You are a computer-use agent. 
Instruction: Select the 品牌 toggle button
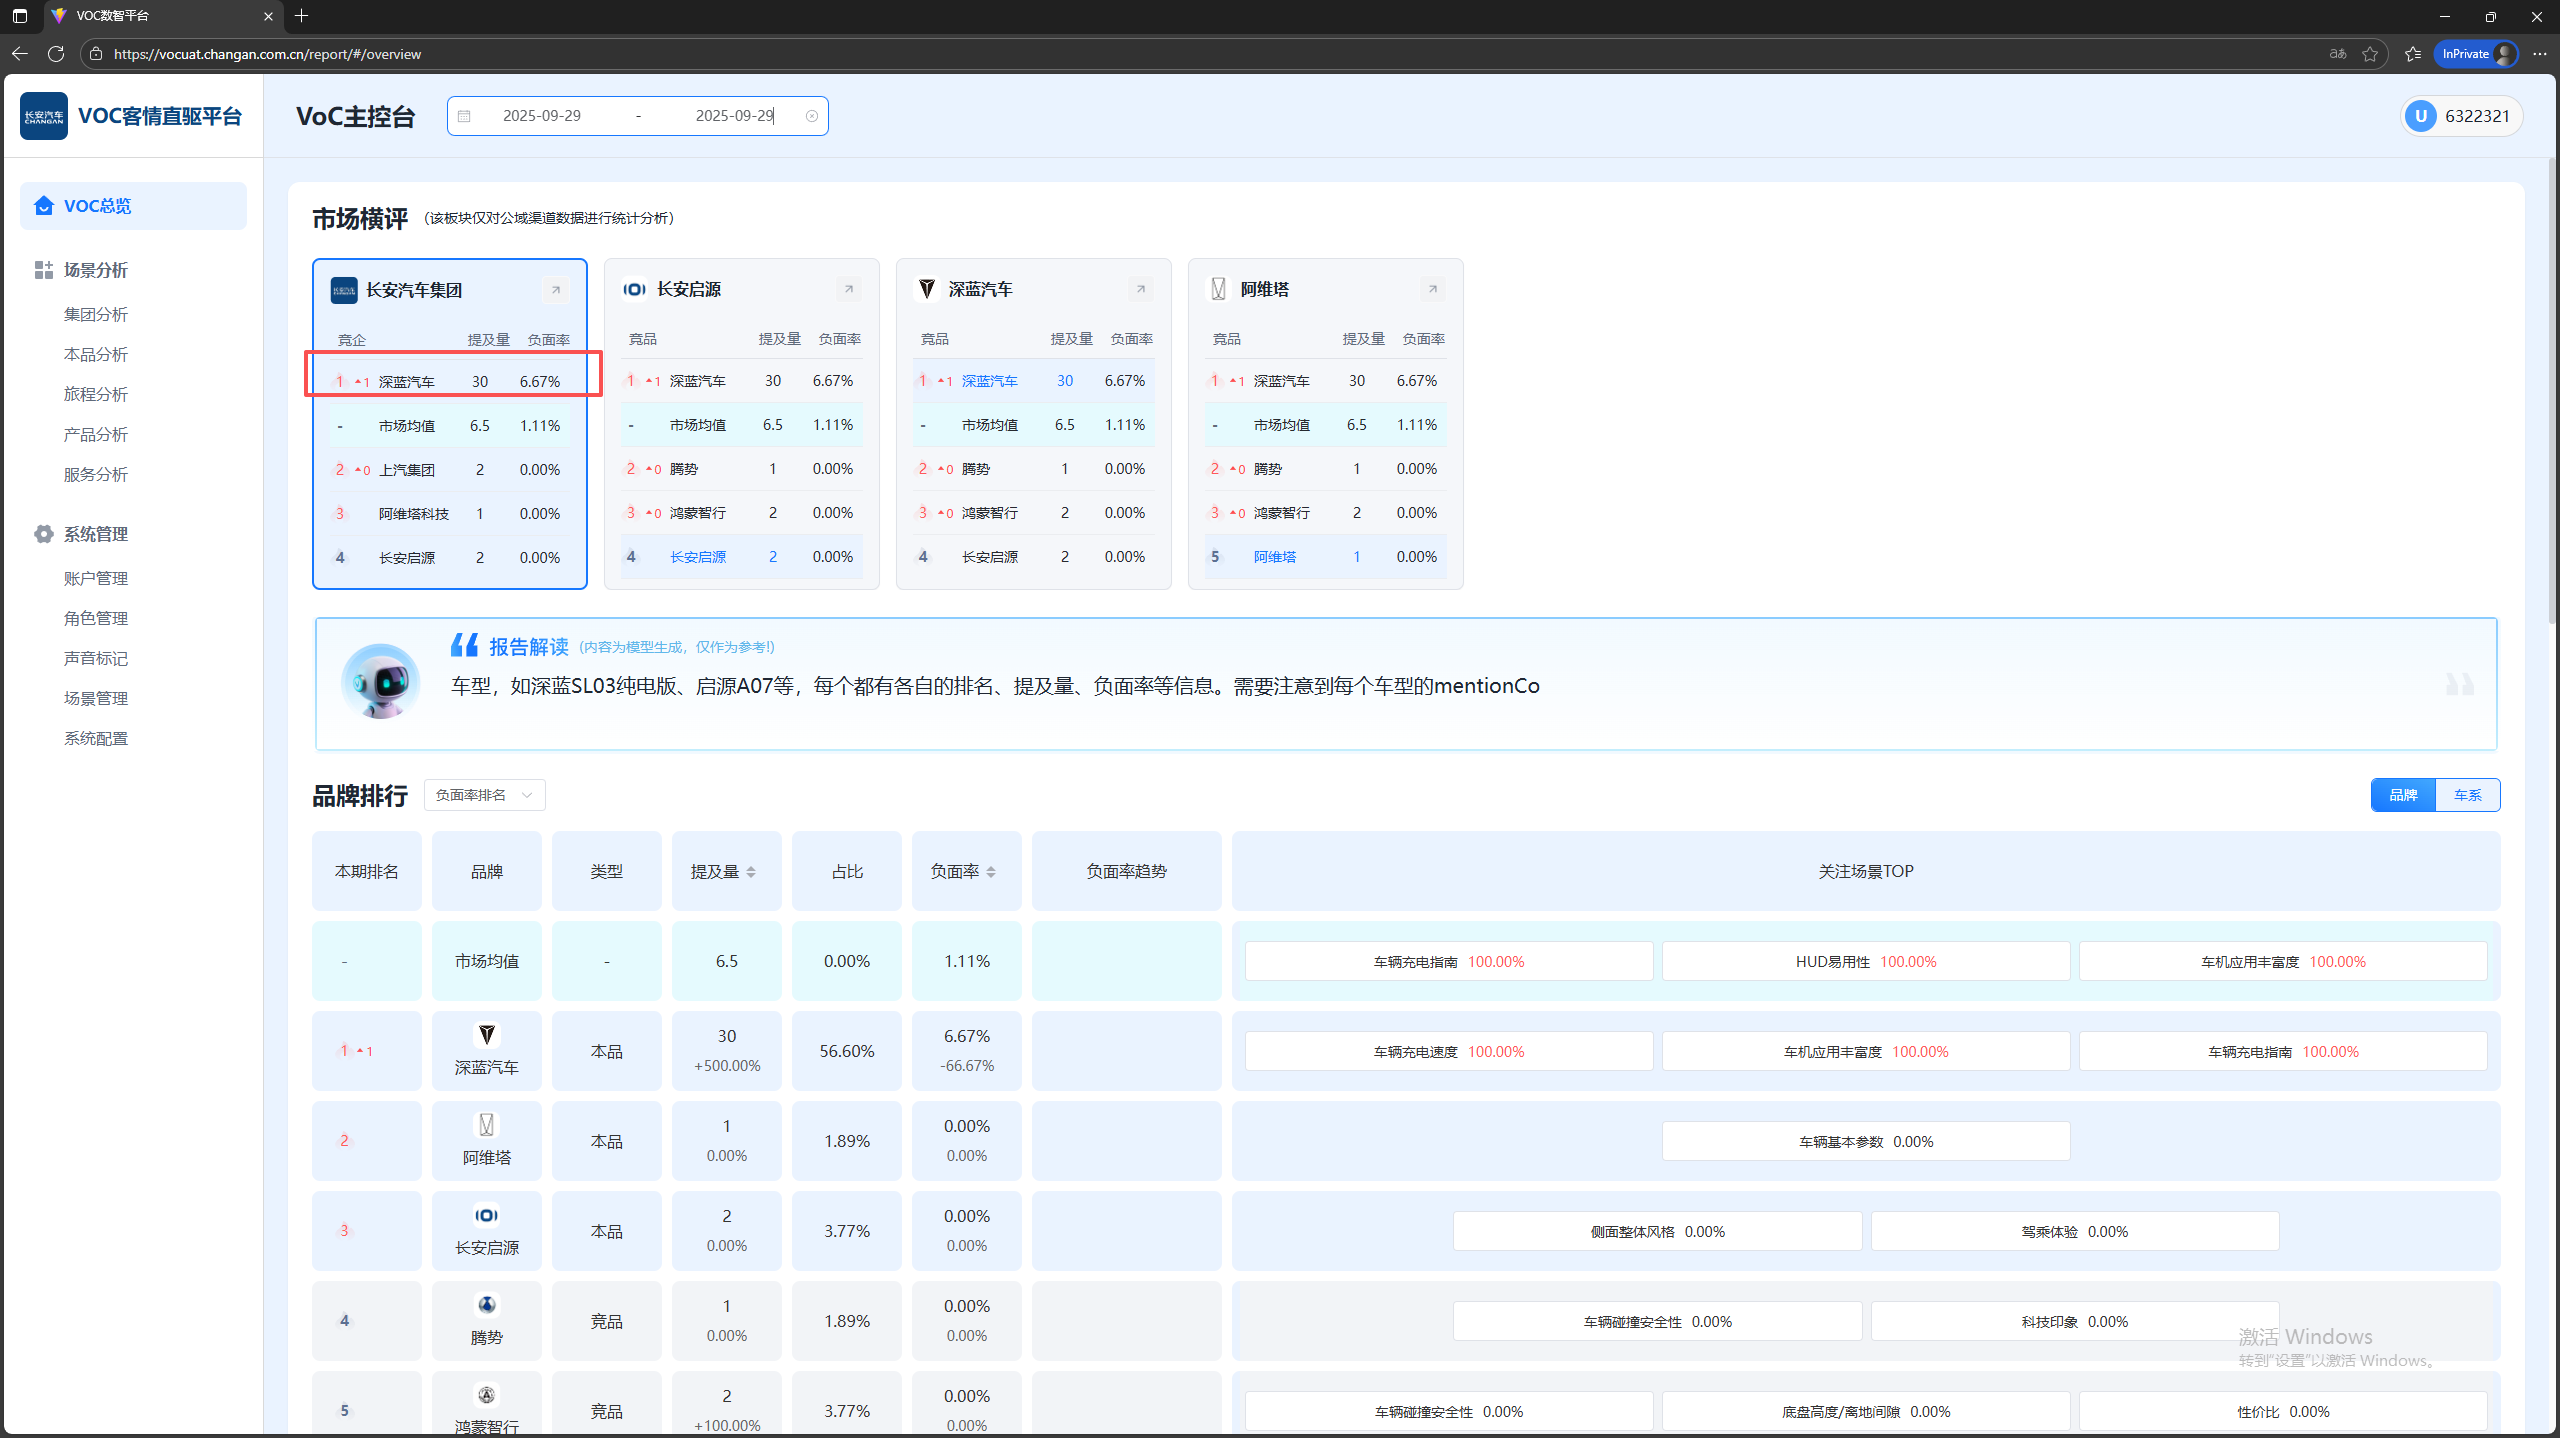(2403, 795)
